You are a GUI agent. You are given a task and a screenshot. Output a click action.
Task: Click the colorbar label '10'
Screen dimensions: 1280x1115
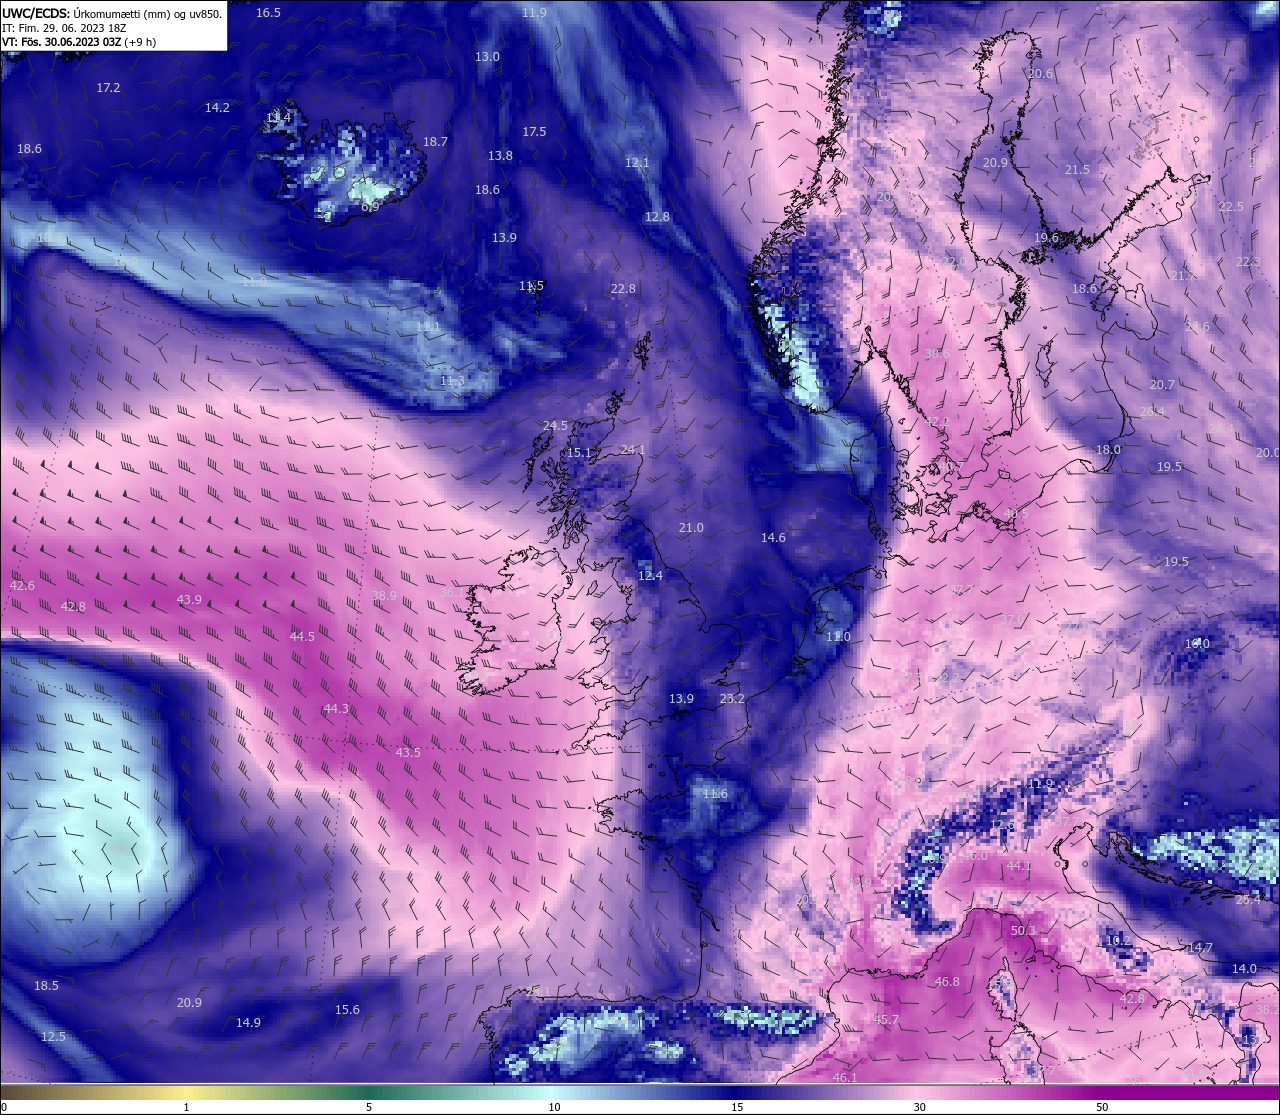click(553, 1107)
